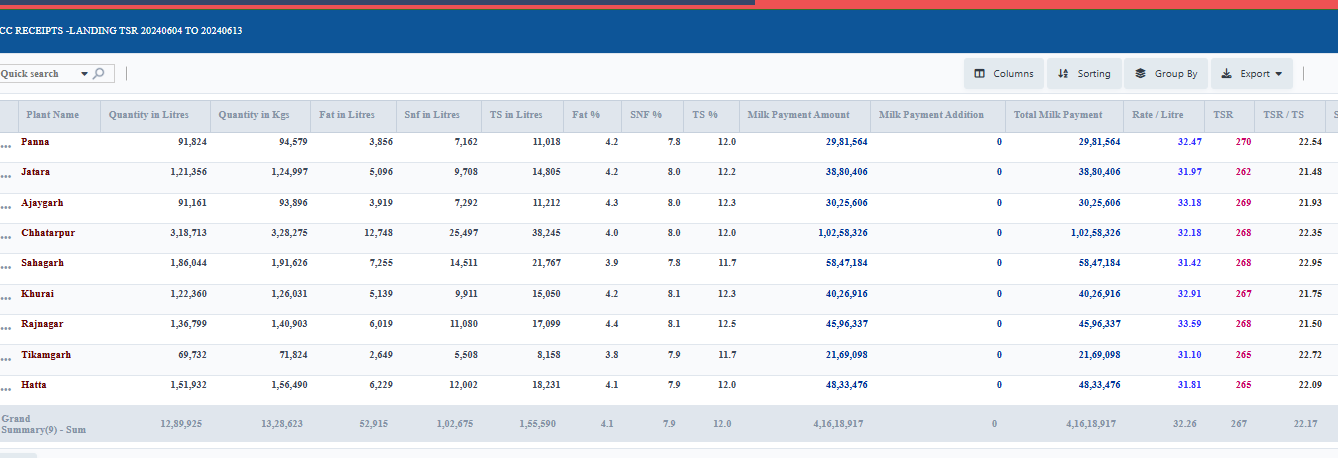This screenshot has height=458, width=1343.
Task: Sort by Milk Payment Amount header
Action: coord(798,115)
